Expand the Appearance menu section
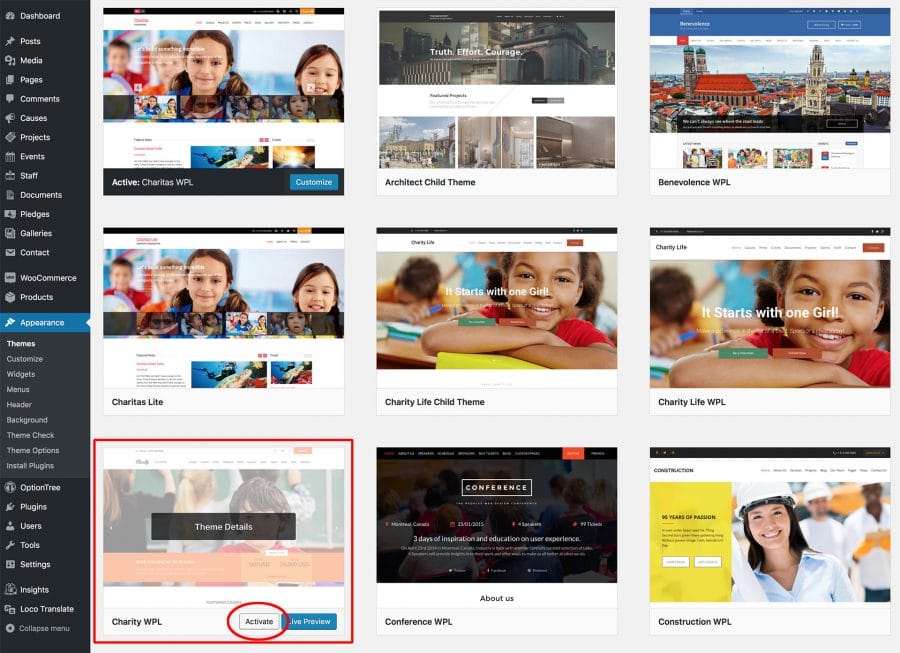 click(42, 323)
